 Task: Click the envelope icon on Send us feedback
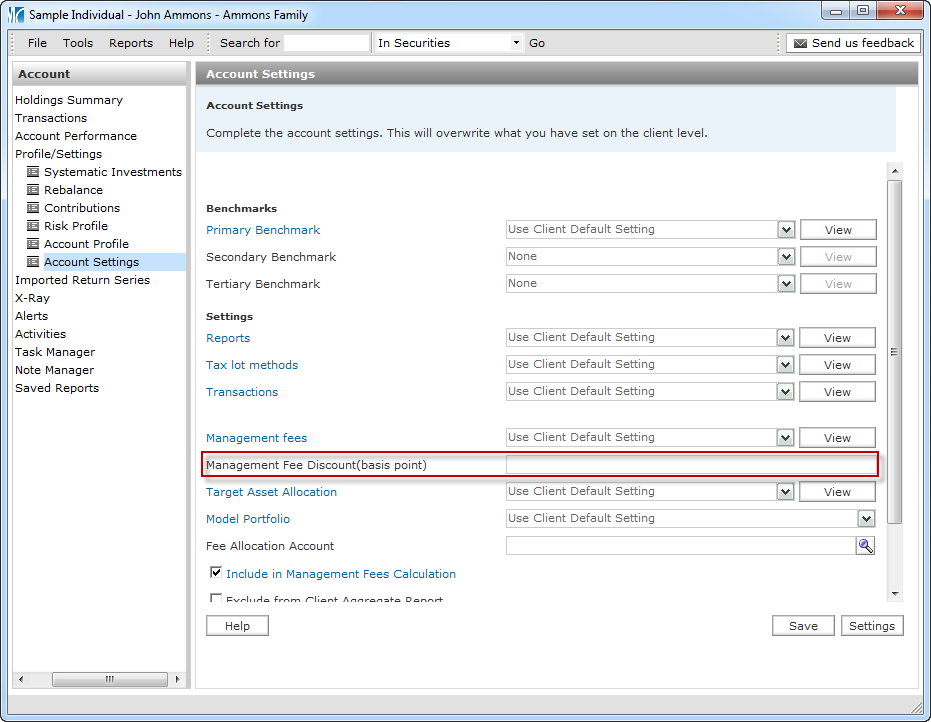799,43
